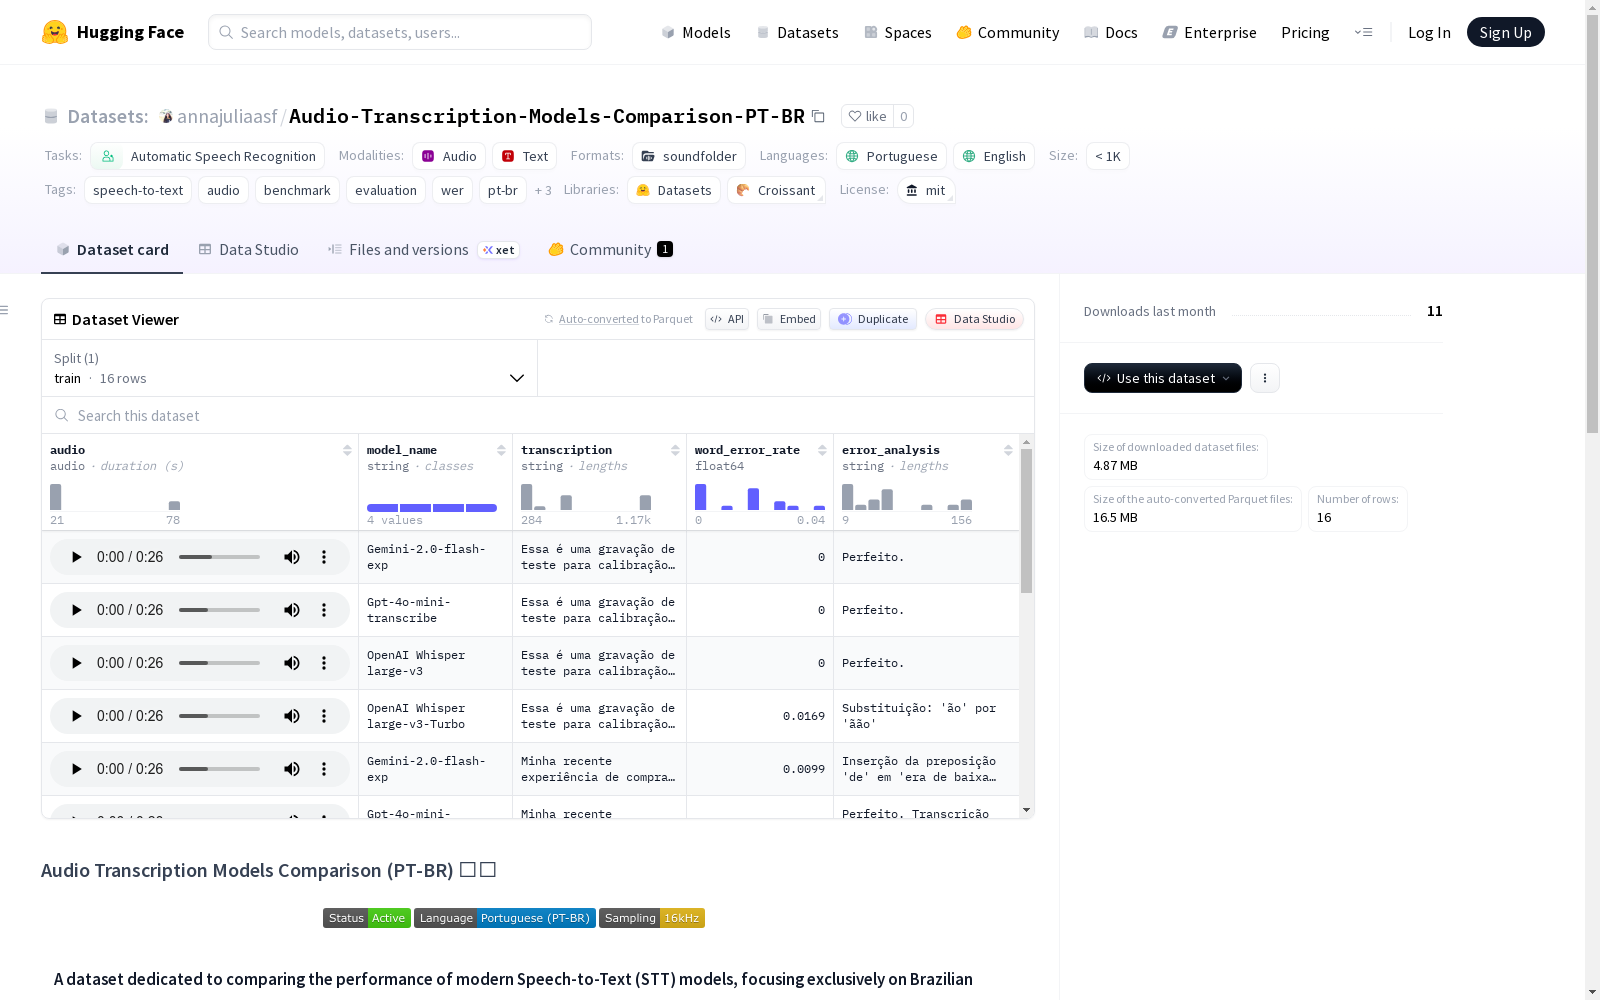The image size is (1600, 1000).
Task: Switch to the Dataset card tab
Action: [112, 249]
